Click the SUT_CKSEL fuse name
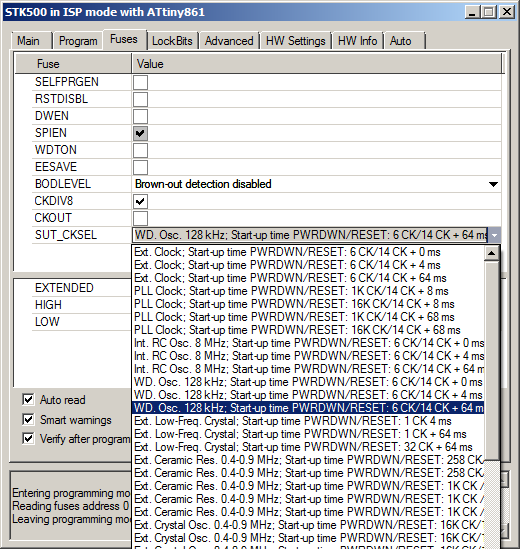The width and height of the screenshot is (520, 549). coord(66,235)
